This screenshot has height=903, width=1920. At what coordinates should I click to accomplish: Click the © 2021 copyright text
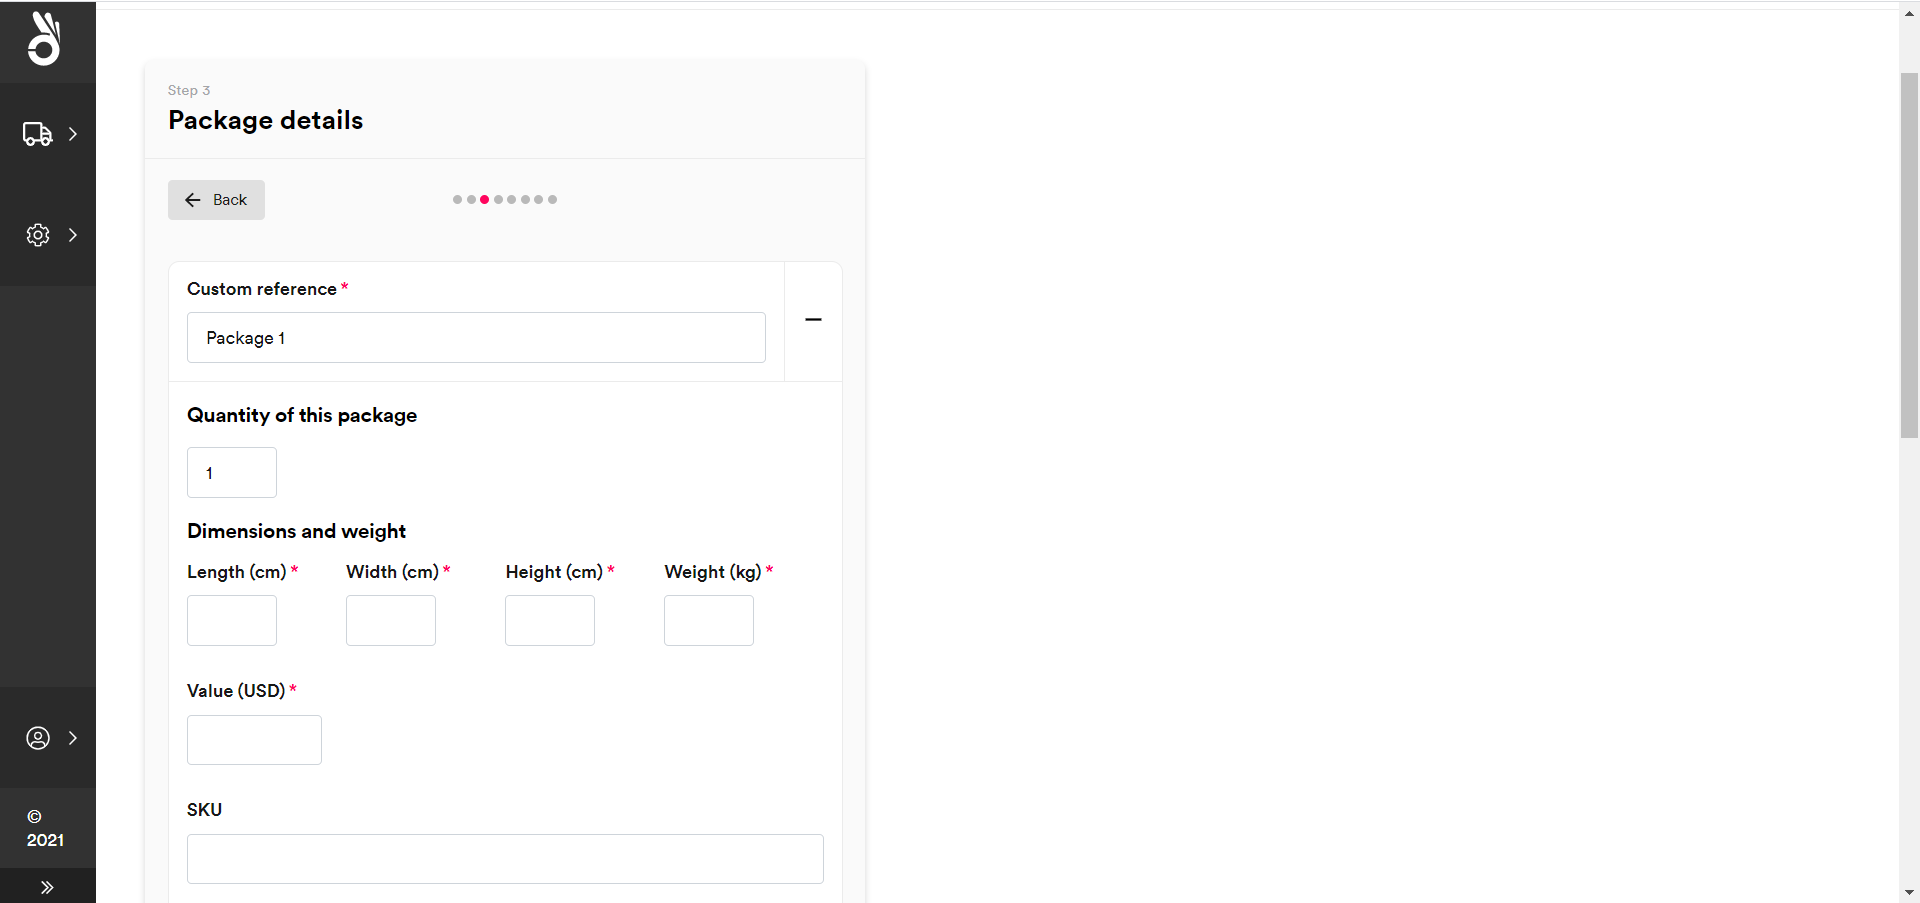[x=44, y=829]
